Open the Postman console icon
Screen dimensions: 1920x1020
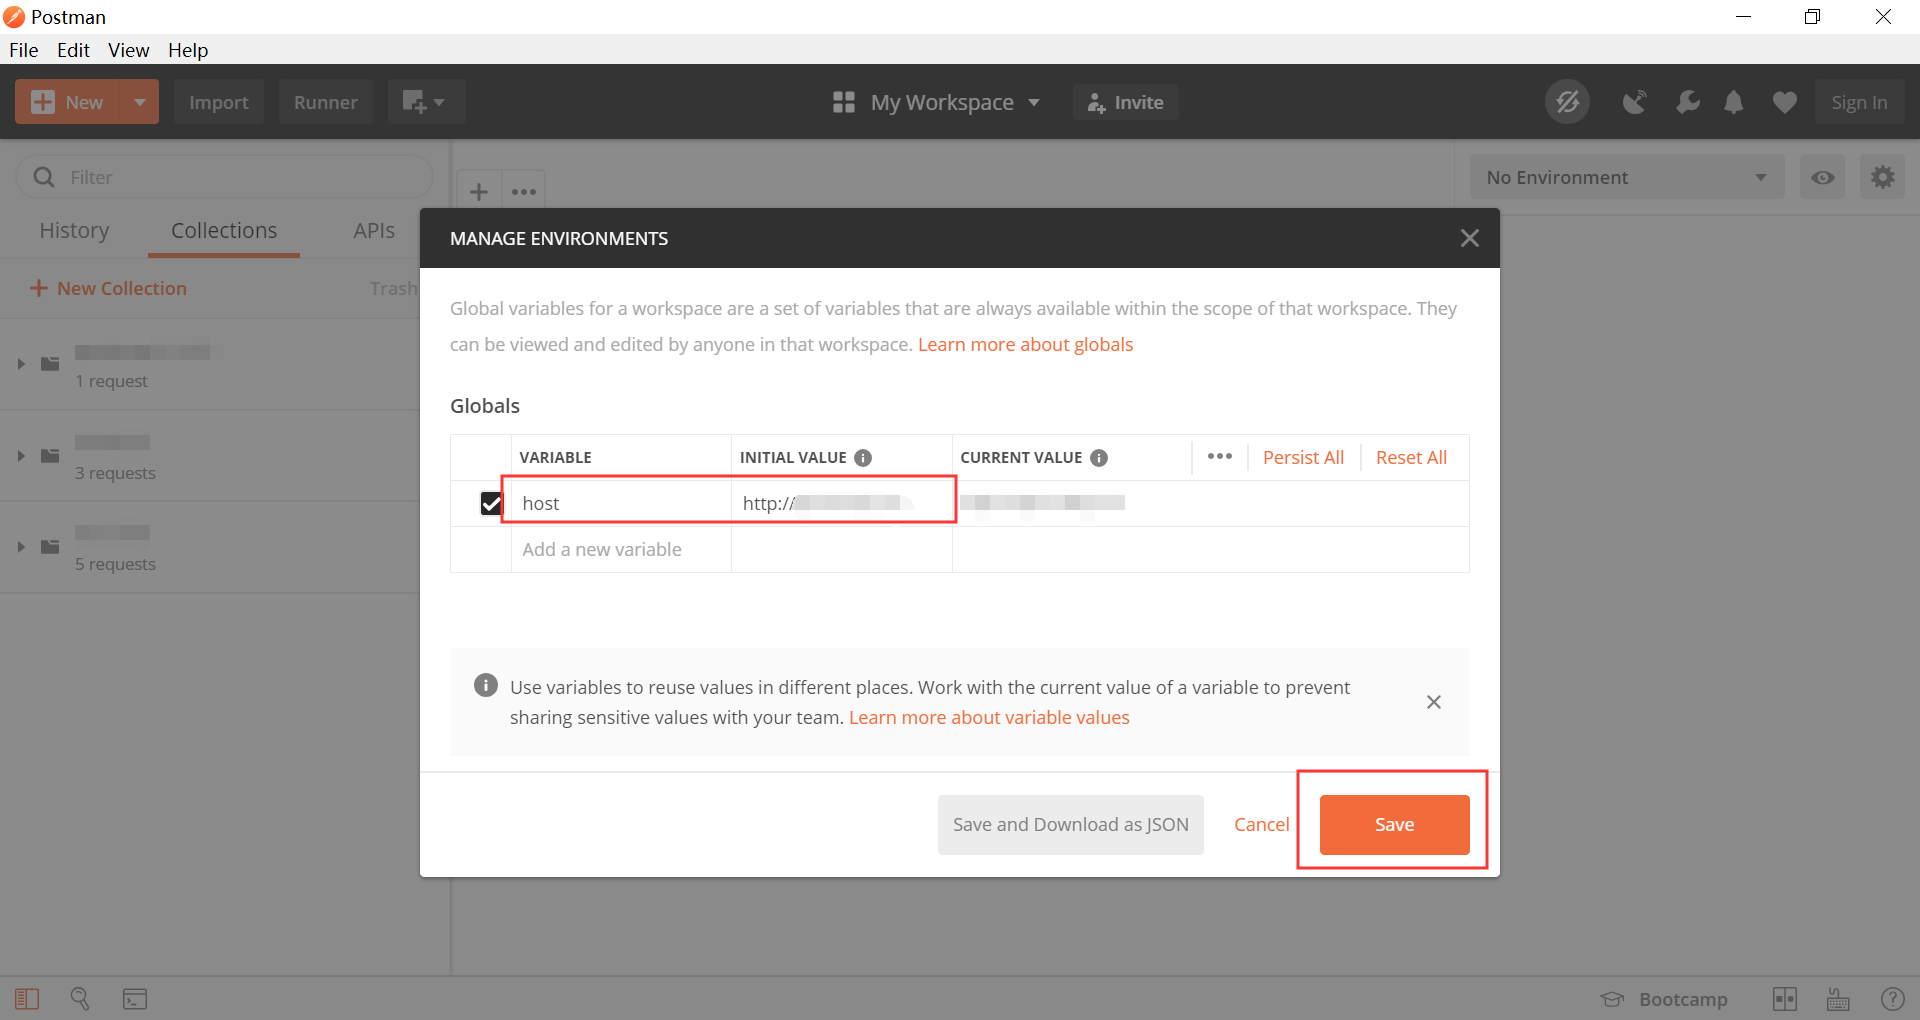click(135, 998)
